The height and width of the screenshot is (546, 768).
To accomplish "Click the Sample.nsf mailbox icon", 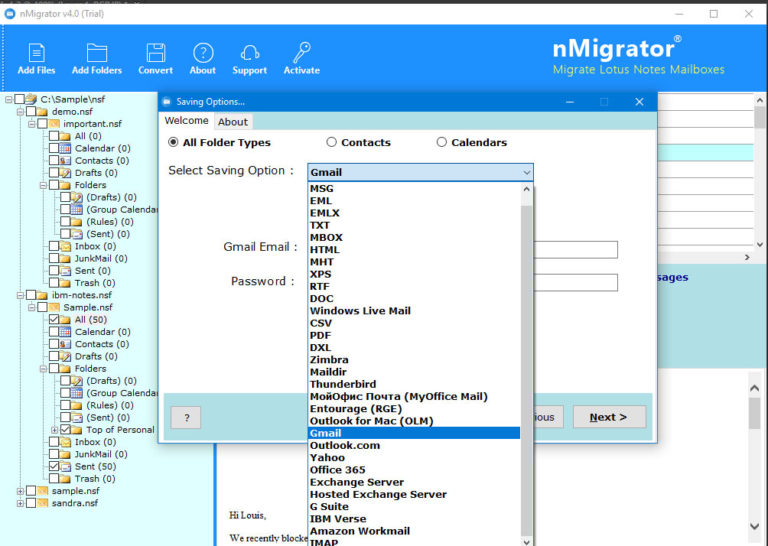I will coord(54,308).
